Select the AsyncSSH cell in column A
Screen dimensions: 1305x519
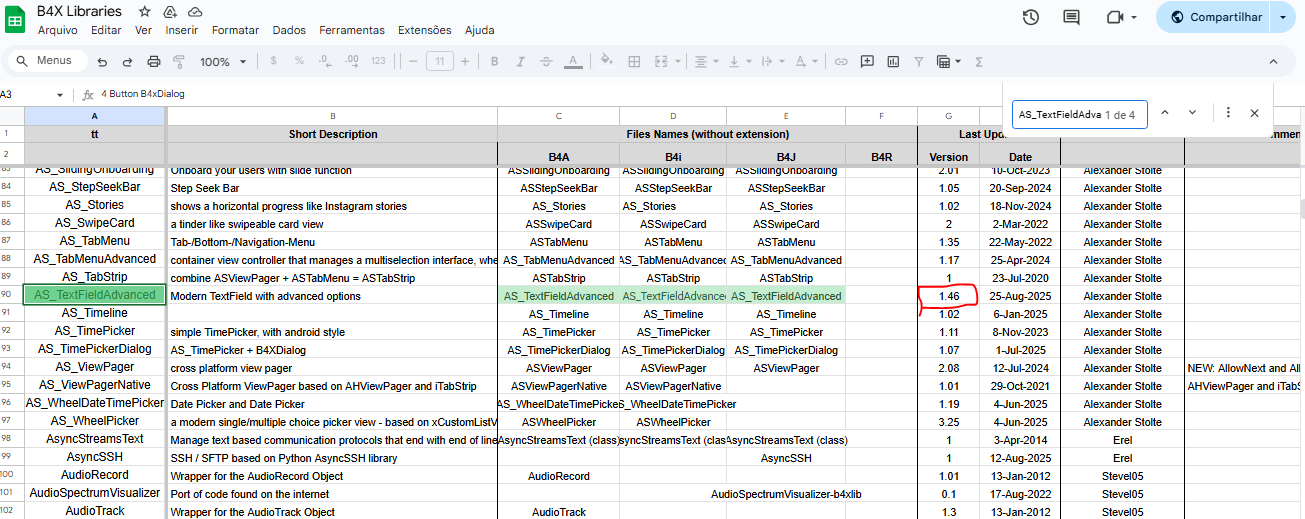point(95,457)
